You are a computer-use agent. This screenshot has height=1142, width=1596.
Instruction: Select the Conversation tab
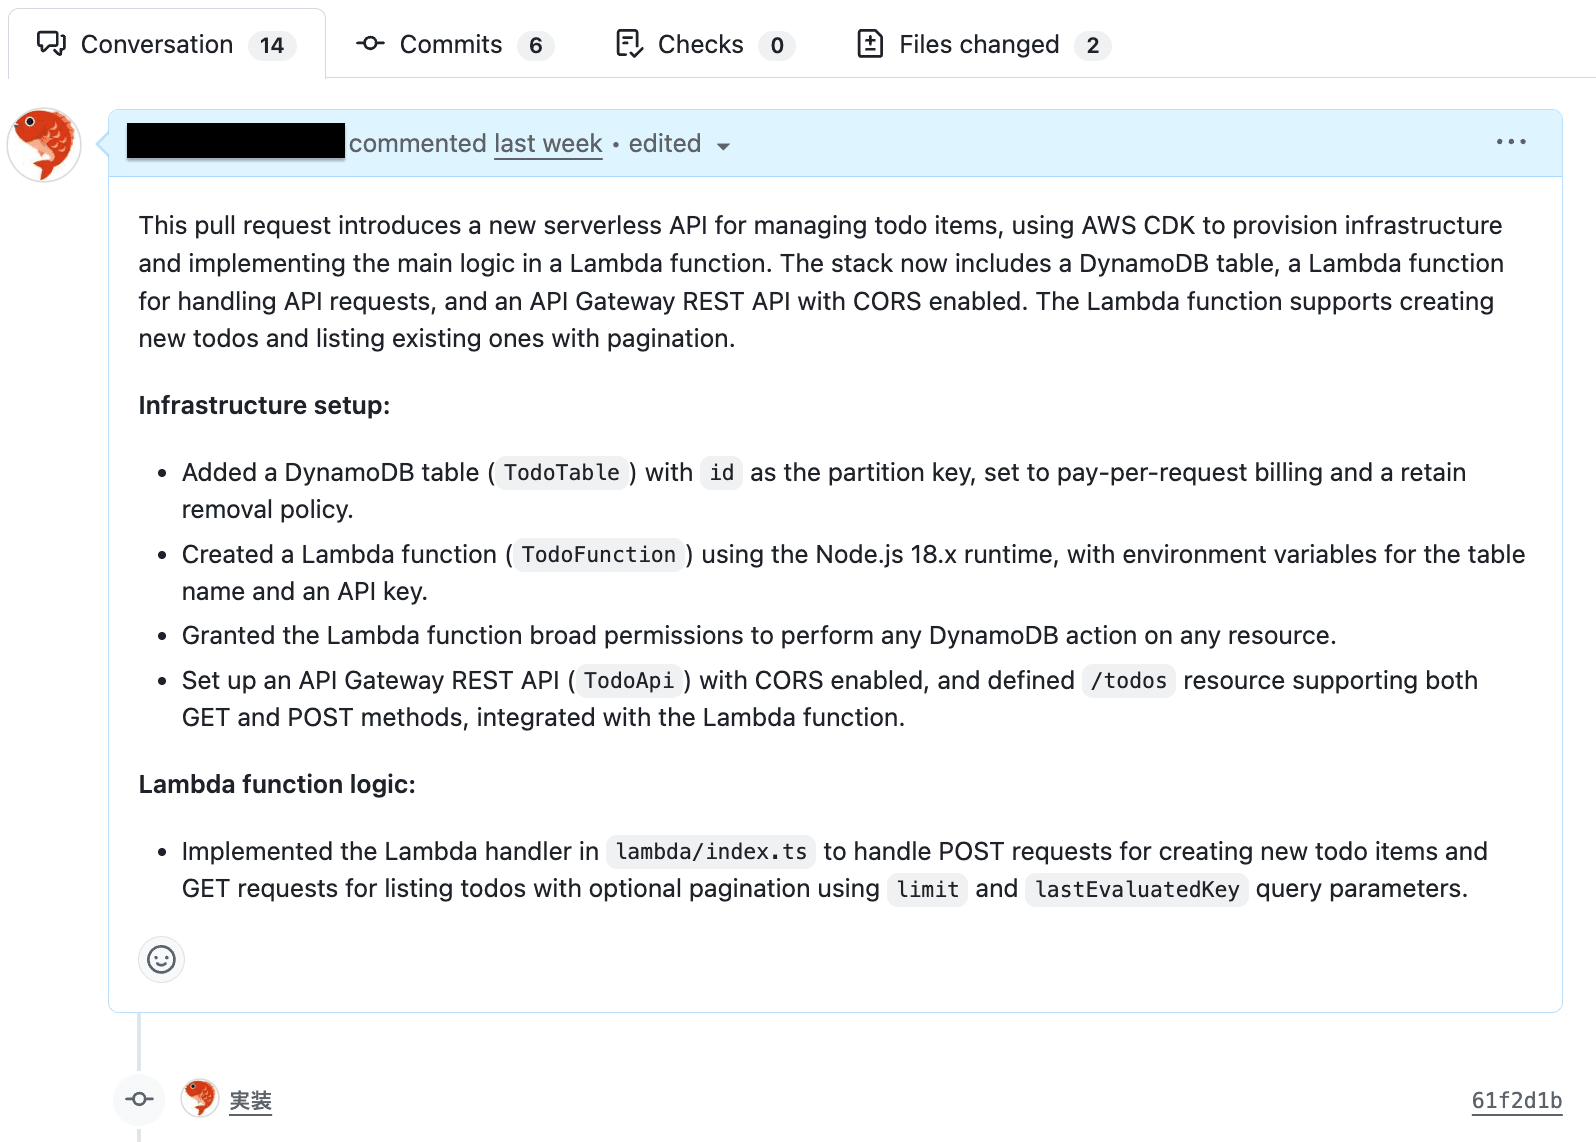pos(156,45)
